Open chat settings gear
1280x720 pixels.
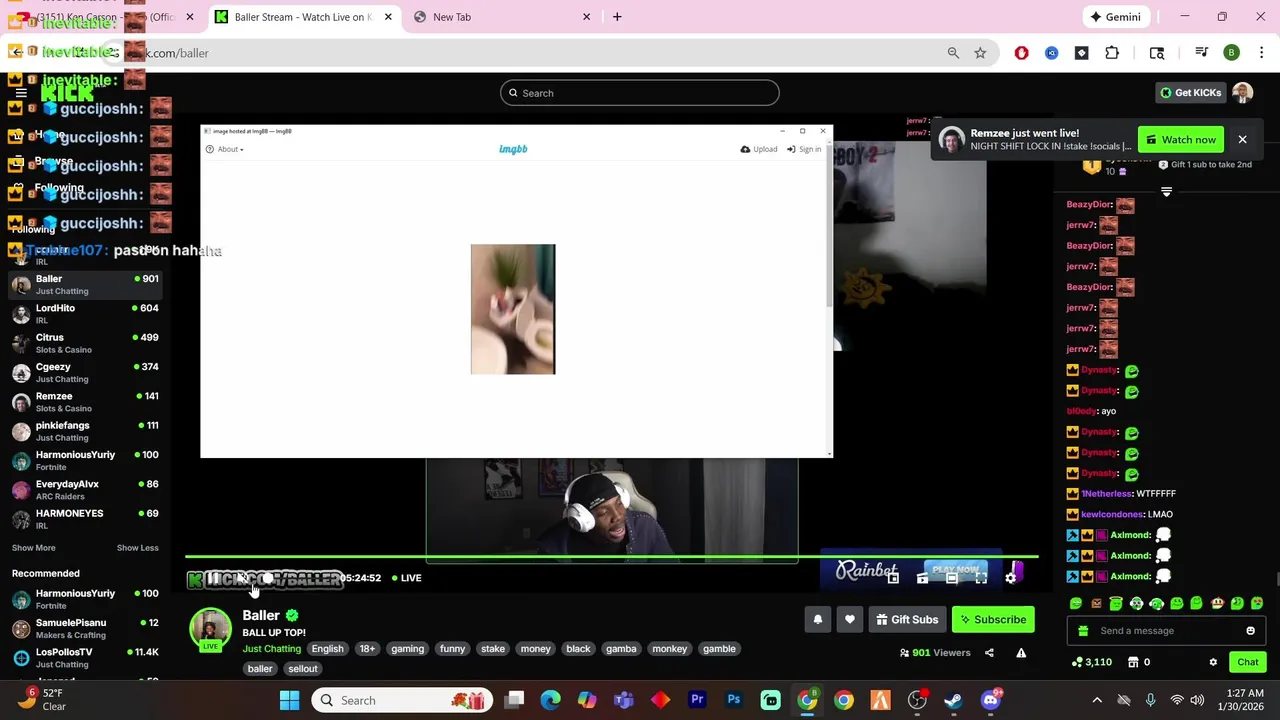pos(1213,662)
